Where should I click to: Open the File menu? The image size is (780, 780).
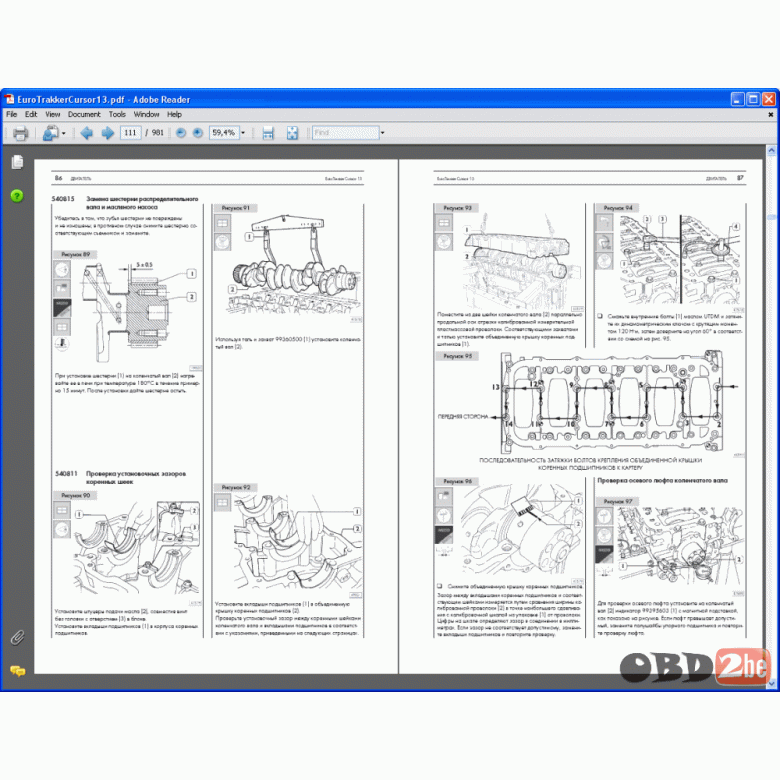(11, 114)
